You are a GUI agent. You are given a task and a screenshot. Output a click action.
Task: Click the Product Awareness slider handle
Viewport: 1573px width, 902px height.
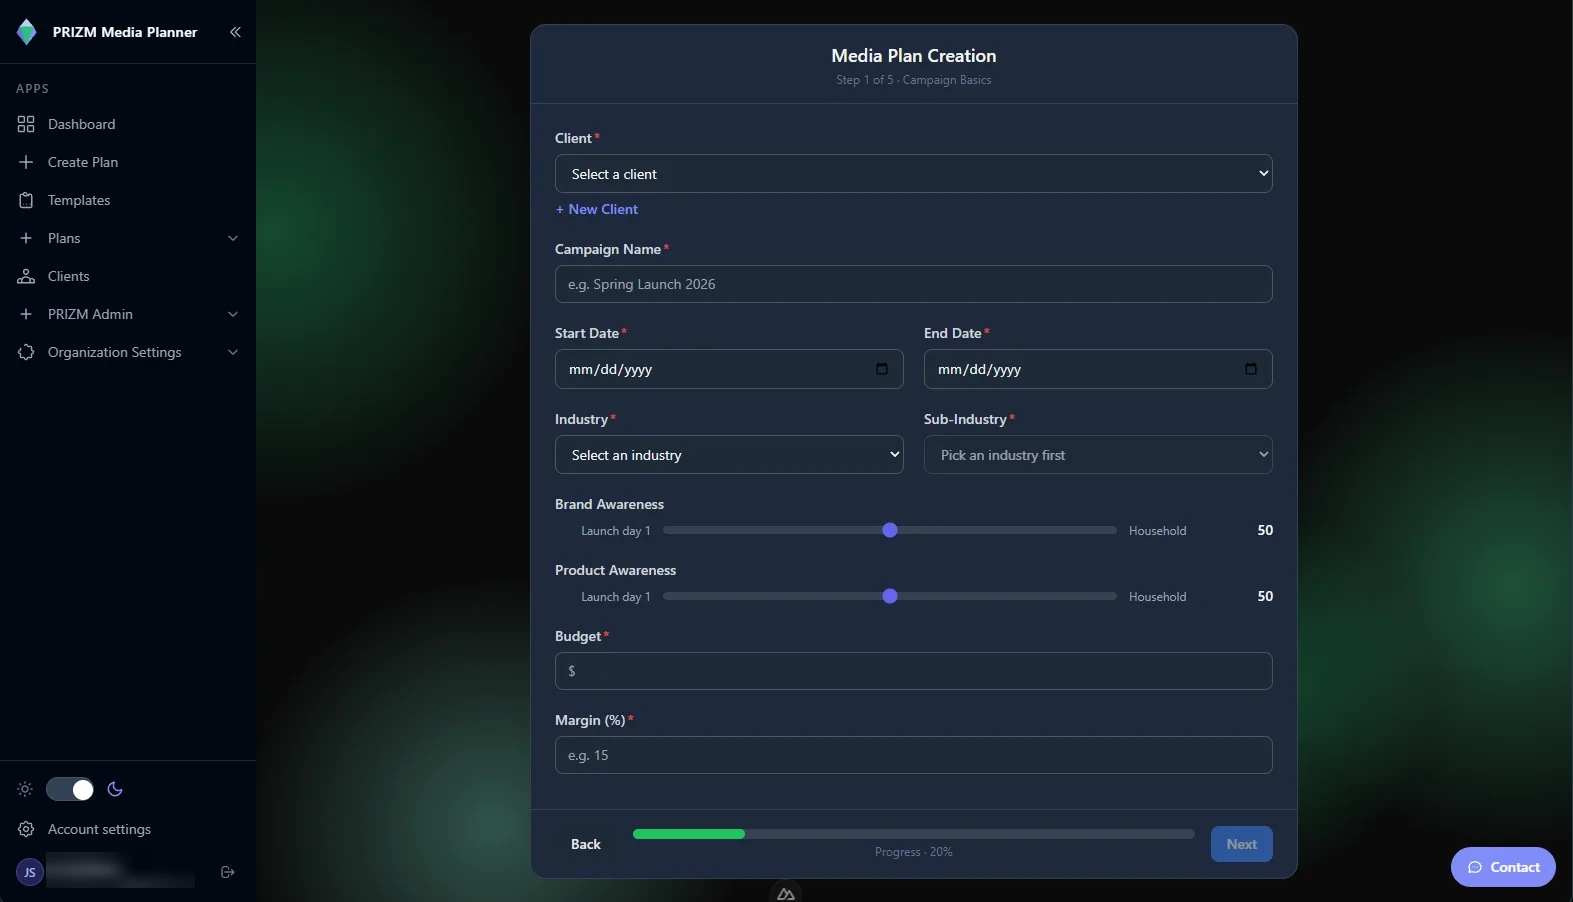coord(890,596)
